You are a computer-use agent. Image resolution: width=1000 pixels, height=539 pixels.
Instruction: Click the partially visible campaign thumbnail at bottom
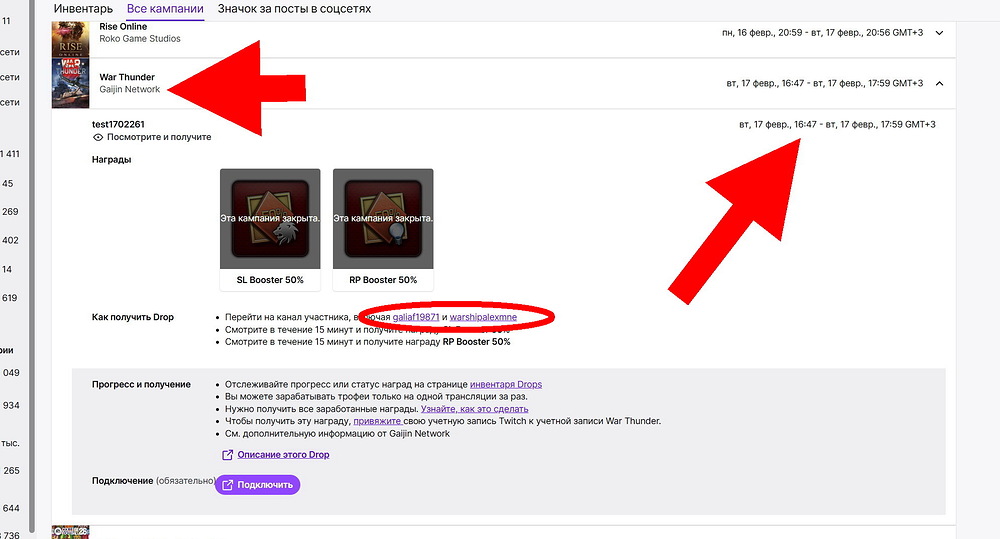[71, 532]
